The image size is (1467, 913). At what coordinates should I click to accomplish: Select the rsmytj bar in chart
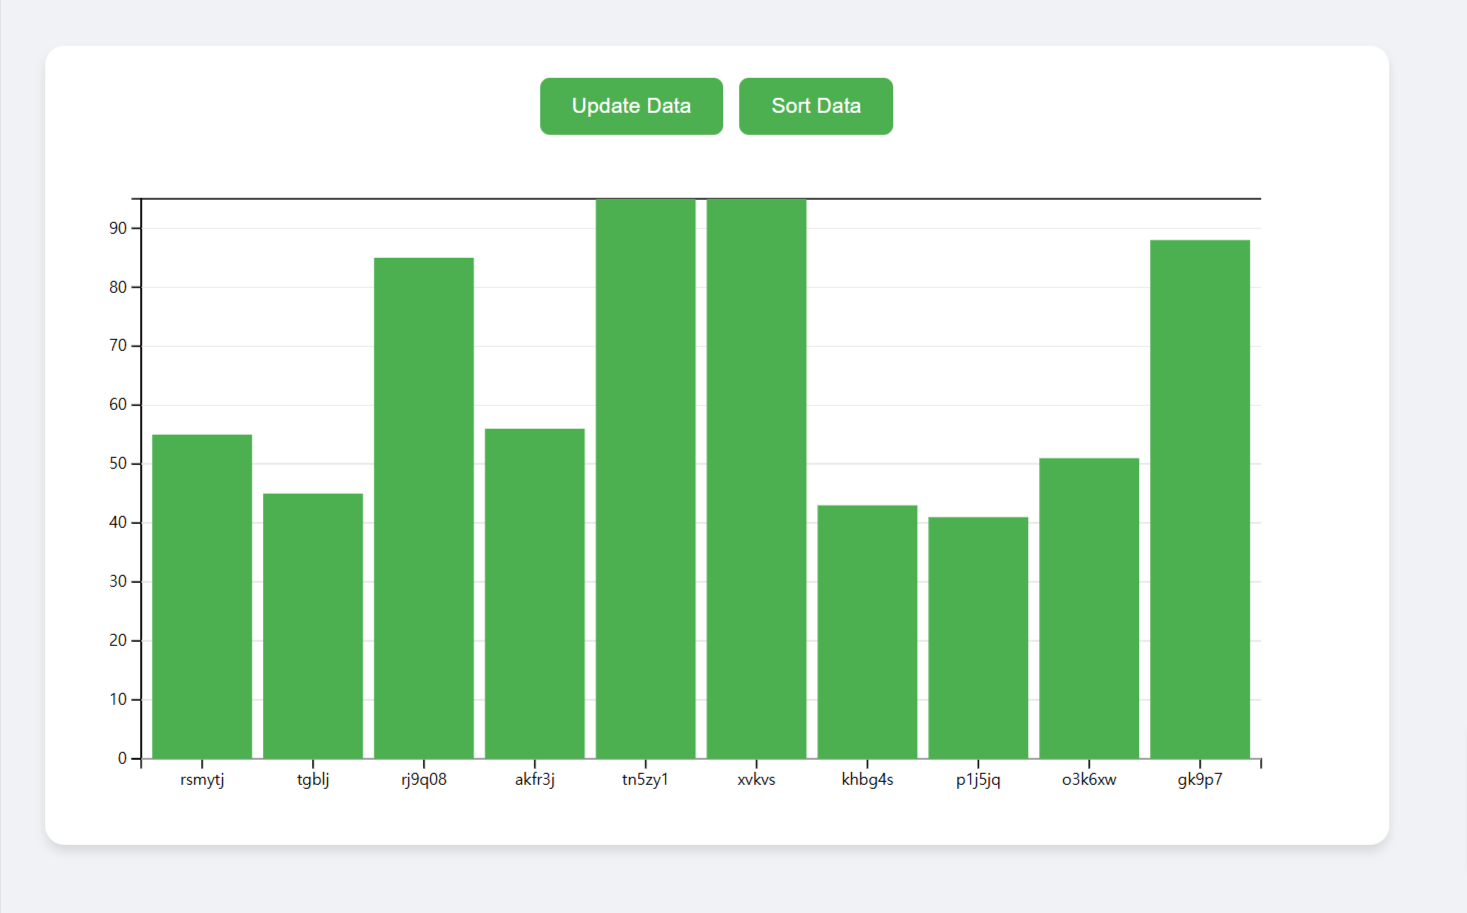202,596
